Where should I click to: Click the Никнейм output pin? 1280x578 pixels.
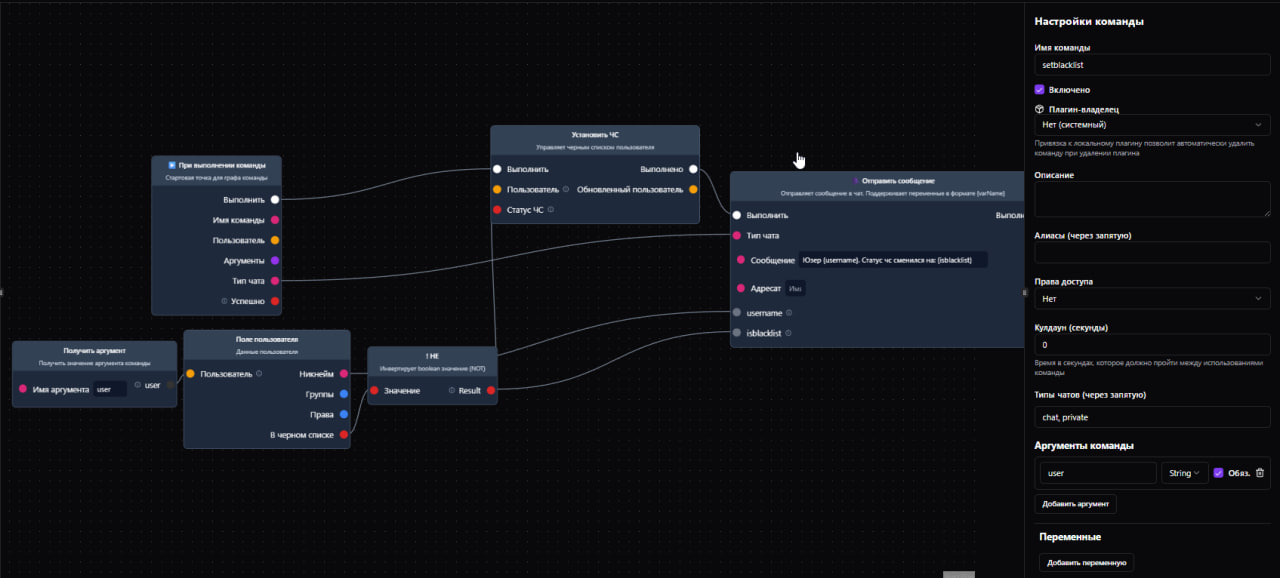[344, 374]
